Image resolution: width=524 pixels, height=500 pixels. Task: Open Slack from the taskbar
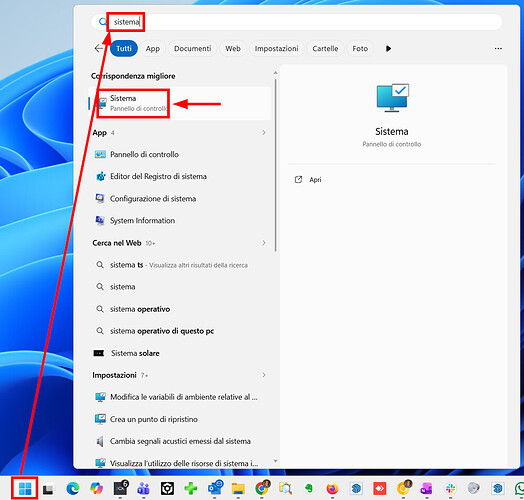click(450, 489)
